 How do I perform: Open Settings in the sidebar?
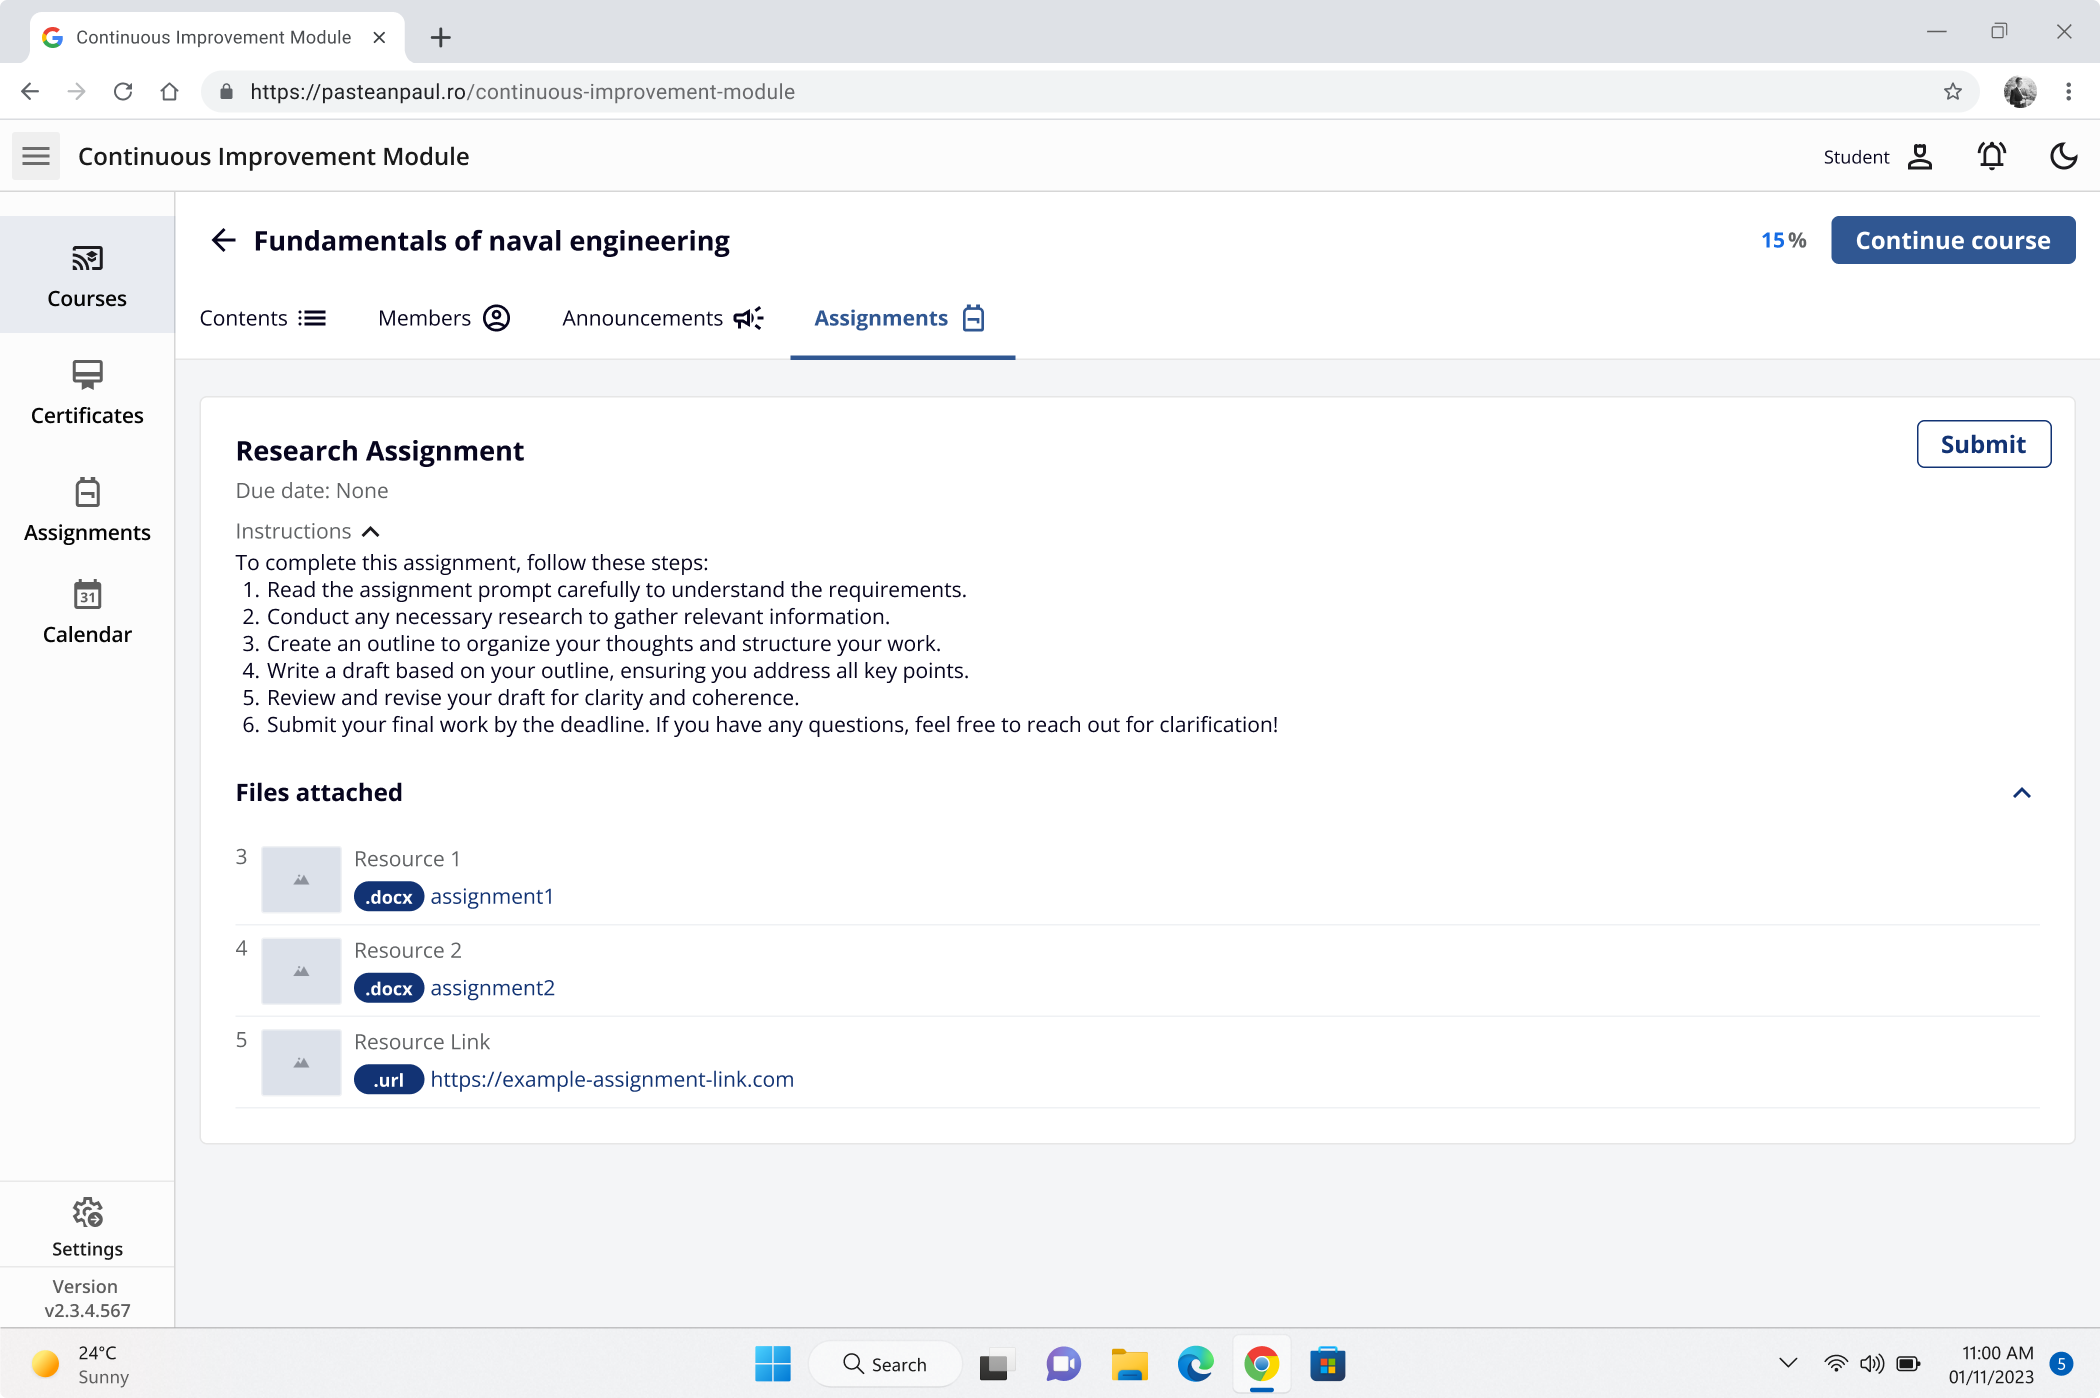(87, 1226)
